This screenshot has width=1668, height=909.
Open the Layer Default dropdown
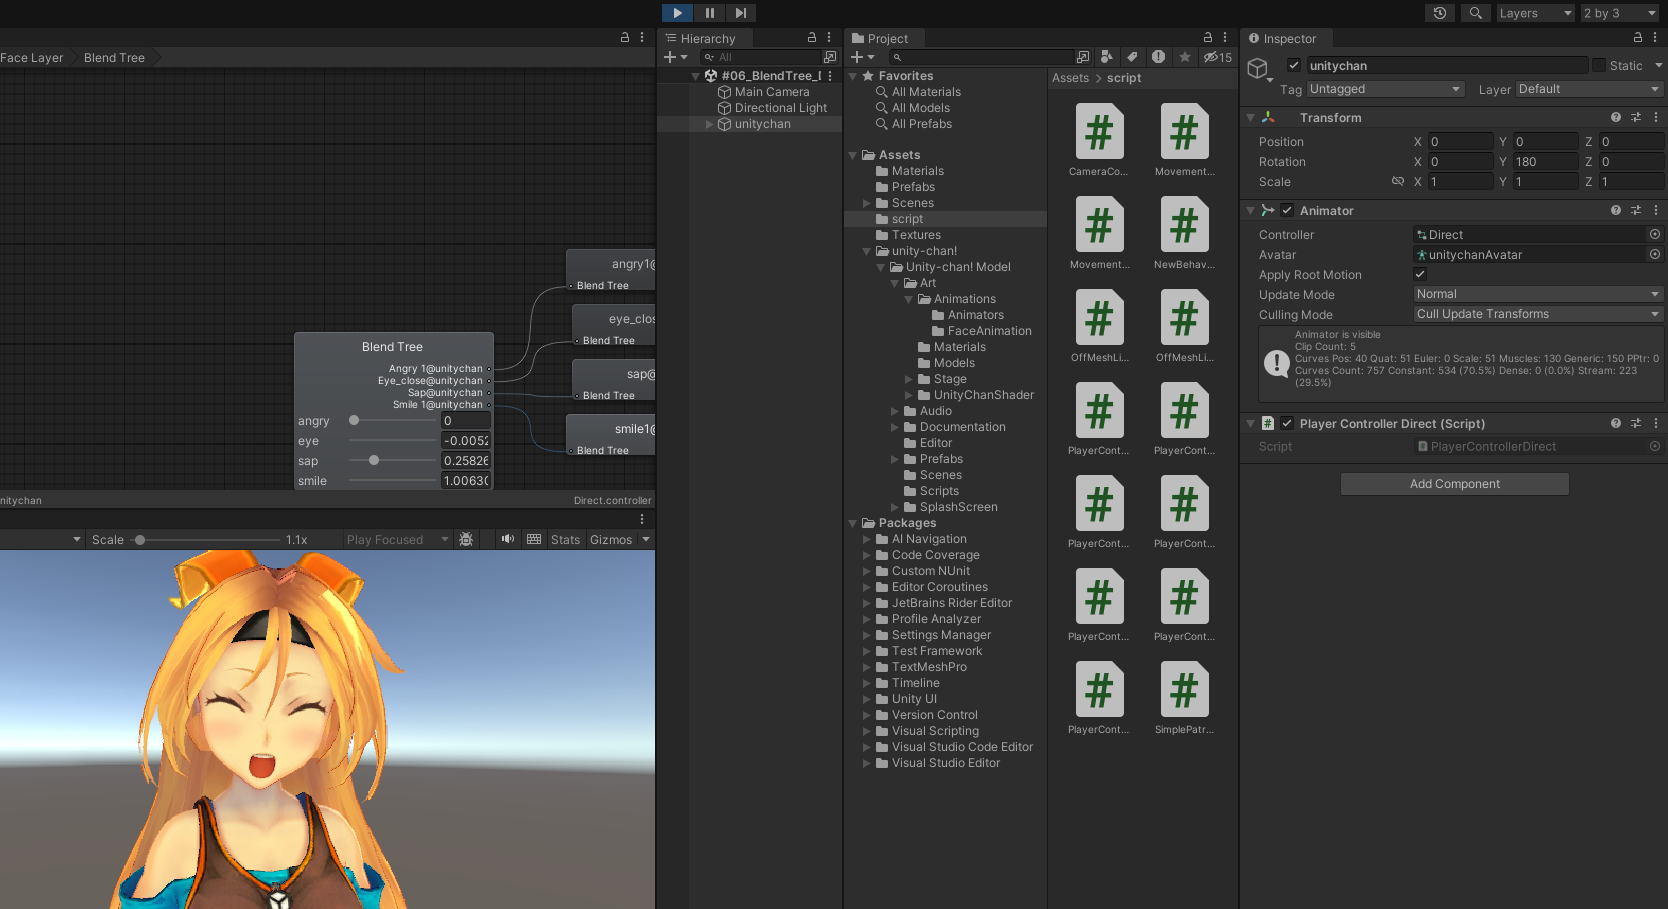pyautogui.click(x=1590, y=89)
